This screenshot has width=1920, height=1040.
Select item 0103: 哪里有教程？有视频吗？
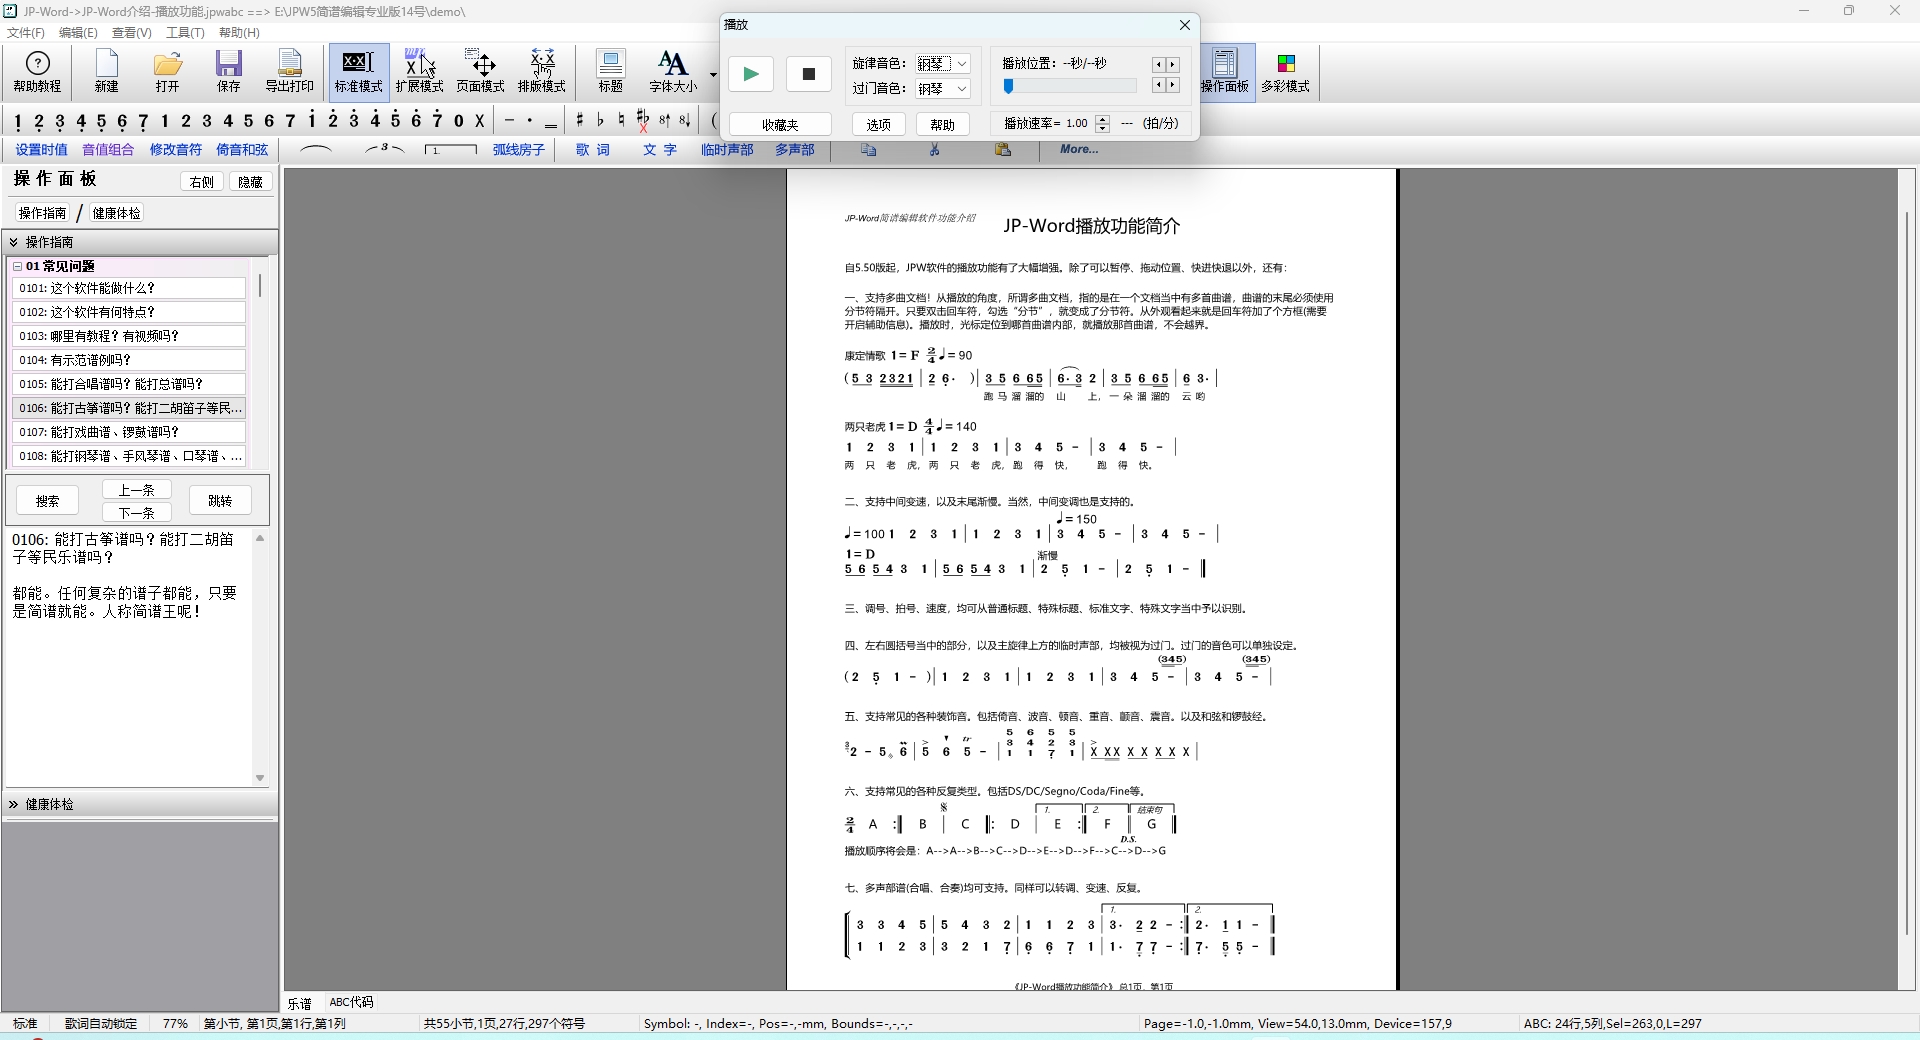129,336
